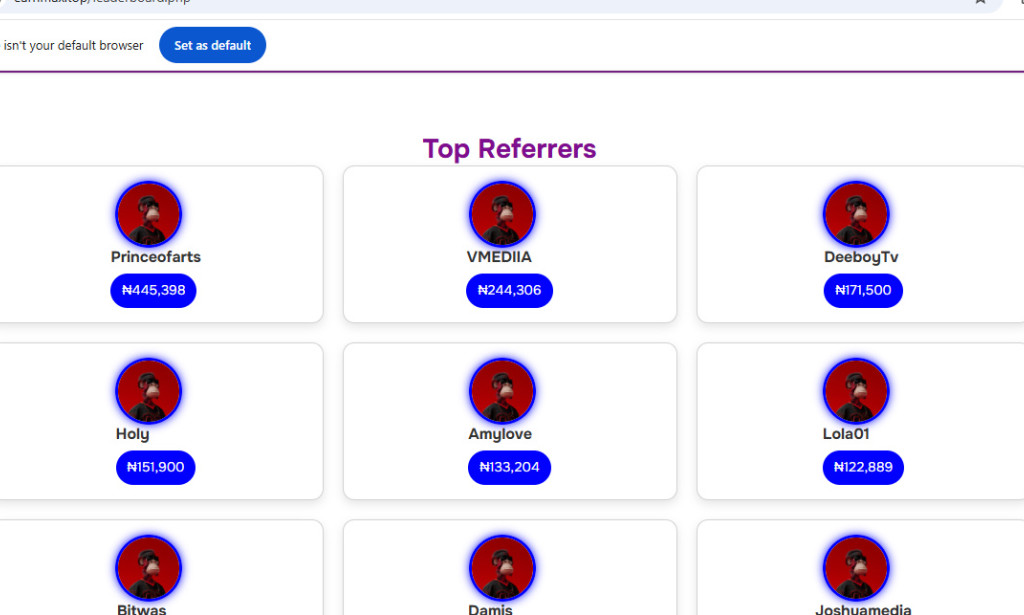Screen dimensions: 1024x615
Task: Click Set as default browser button
Action: [x=212, y=45]
